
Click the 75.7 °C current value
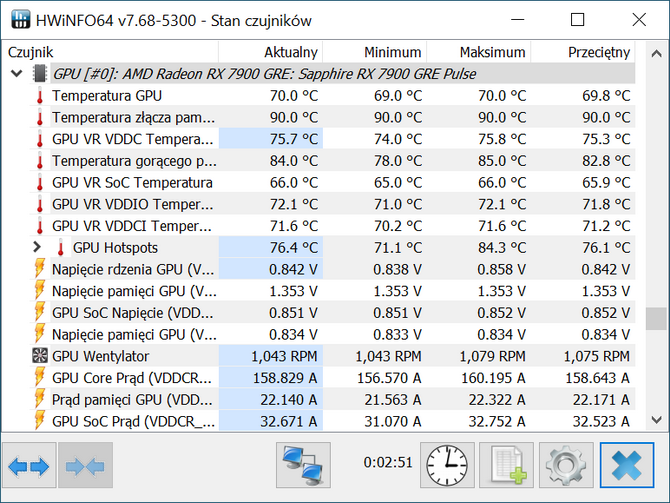294,139
